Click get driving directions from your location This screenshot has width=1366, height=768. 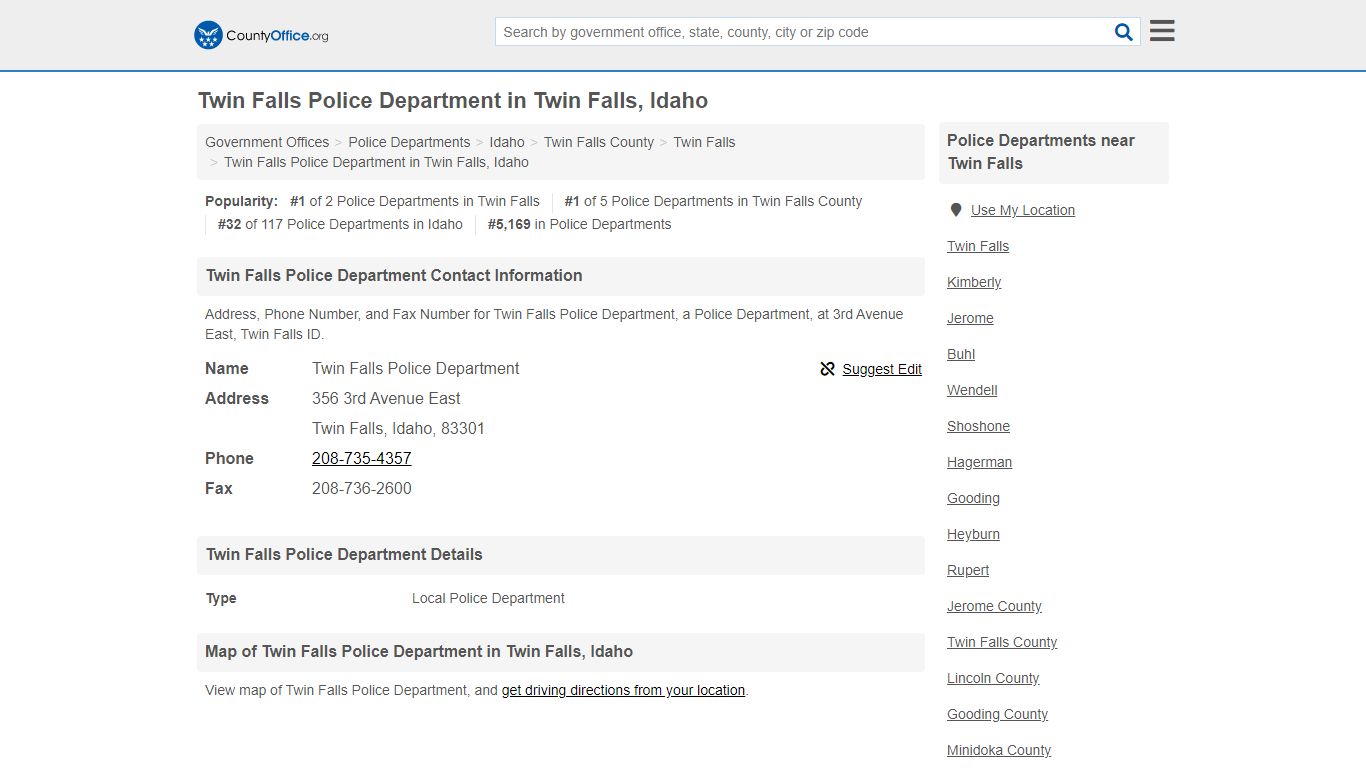click(x=623, y=690)
